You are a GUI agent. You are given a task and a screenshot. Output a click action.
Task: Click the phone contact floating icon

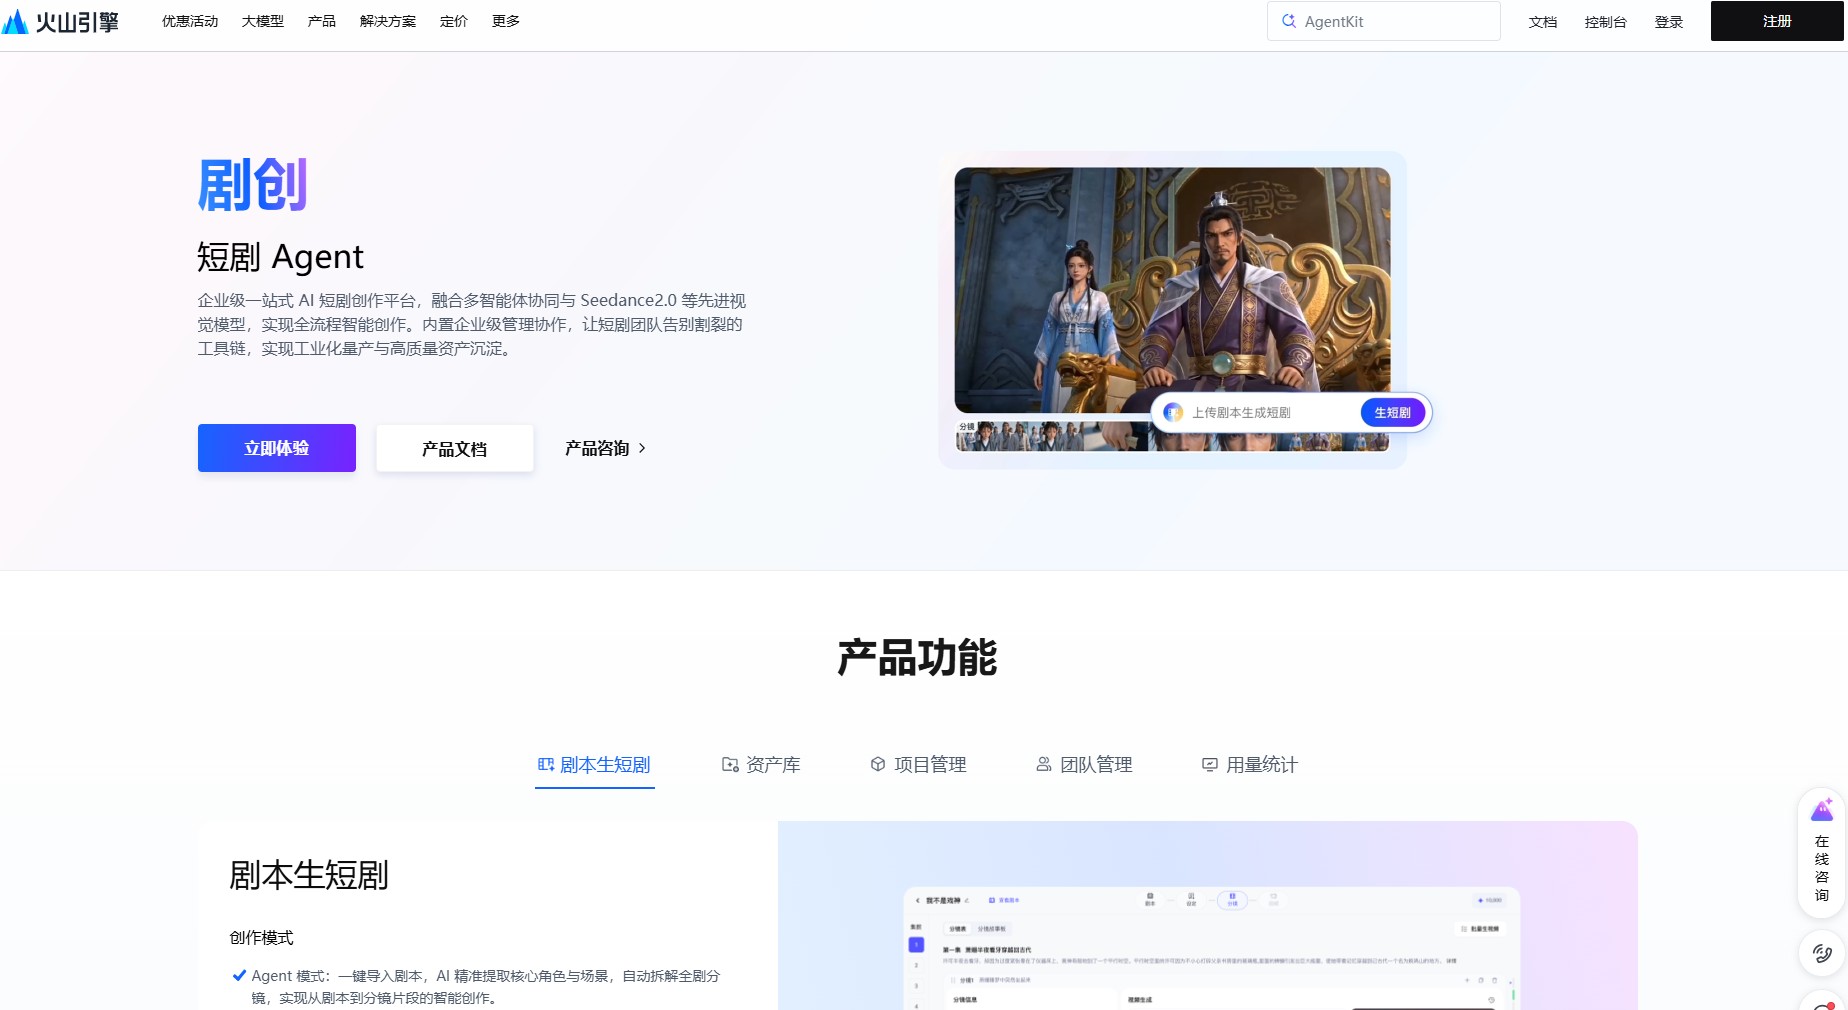pos(1822,953)
